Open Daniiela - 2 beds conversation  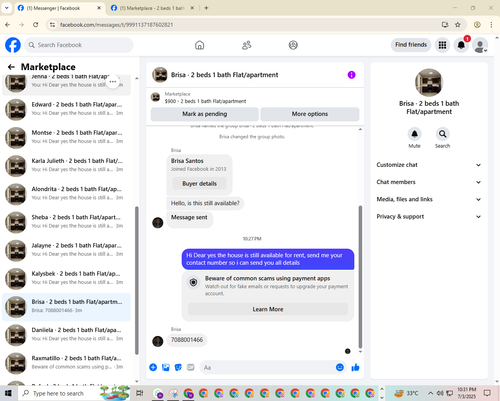66,334
